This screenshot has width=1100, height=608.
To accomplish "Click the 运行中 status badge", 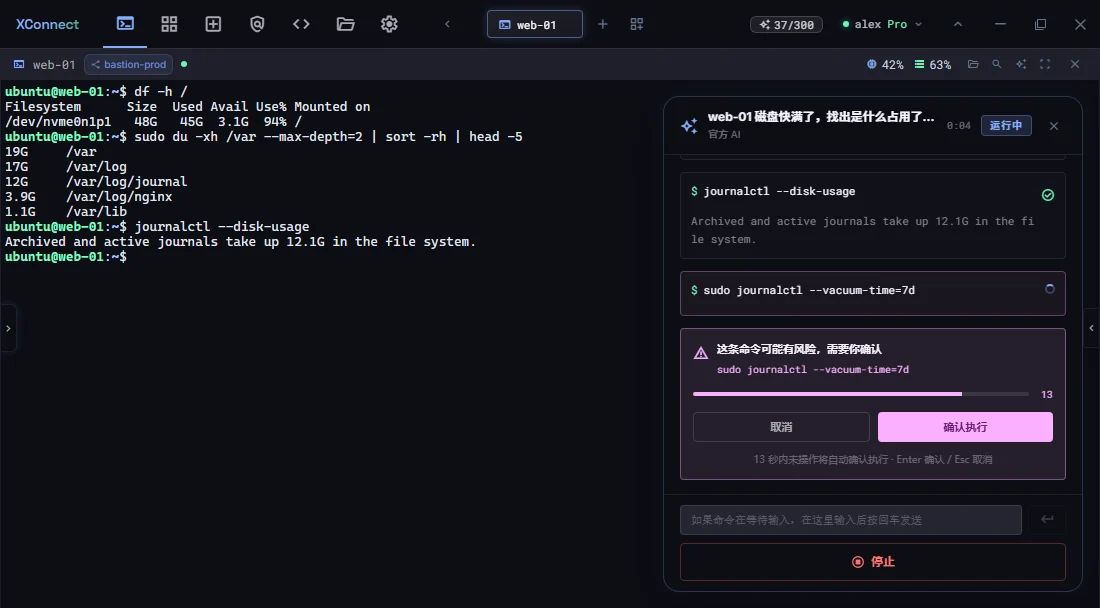I will click(x=1006, y=126).
